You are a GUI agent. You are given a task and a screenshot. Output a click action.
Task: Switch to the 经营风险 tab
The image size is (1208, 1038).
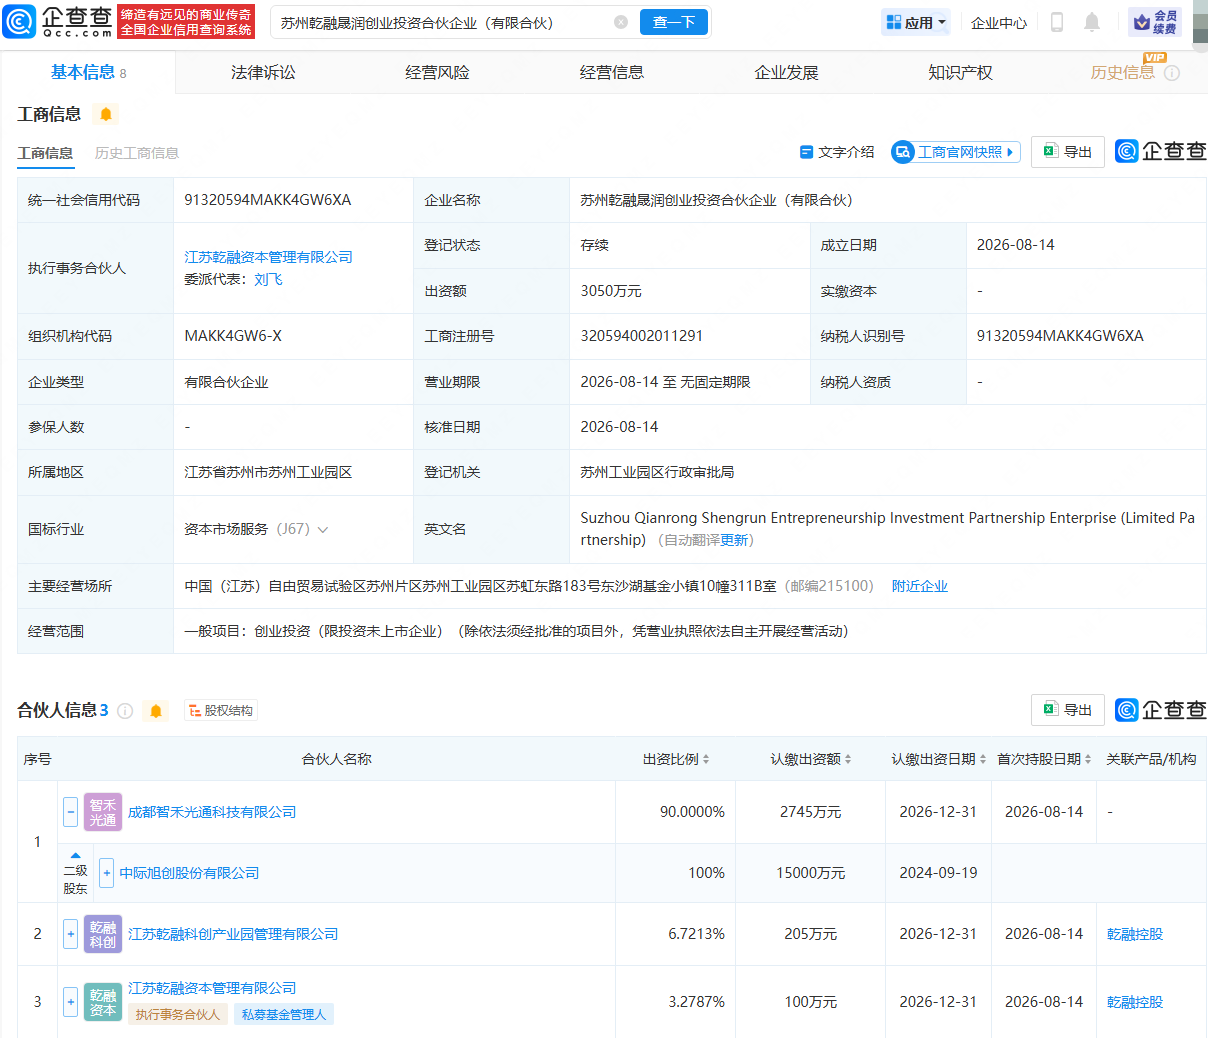point(437,72)
